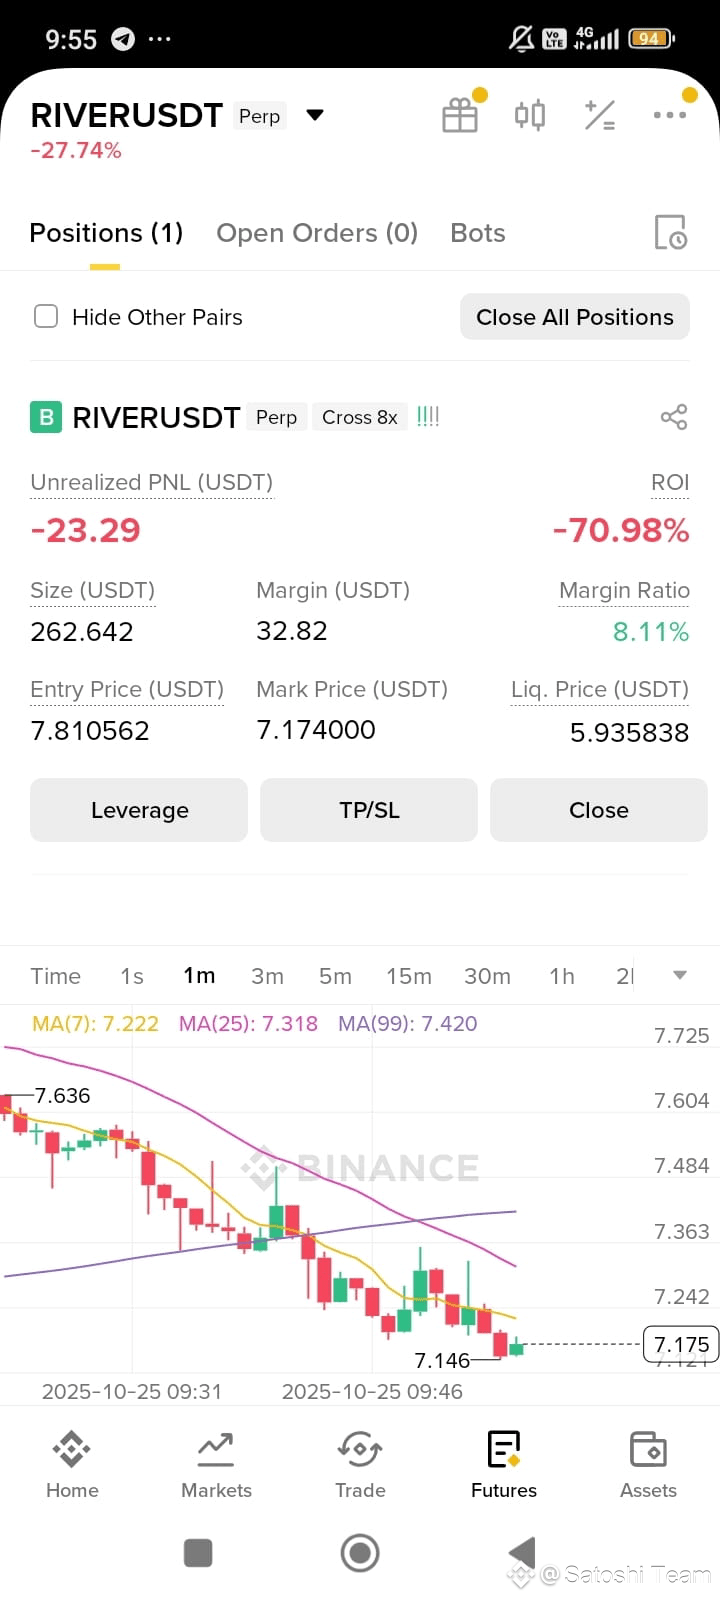The image size is (720, 1600).
Task: Open the Assets wallet icon
Action: click(648, 1449)
